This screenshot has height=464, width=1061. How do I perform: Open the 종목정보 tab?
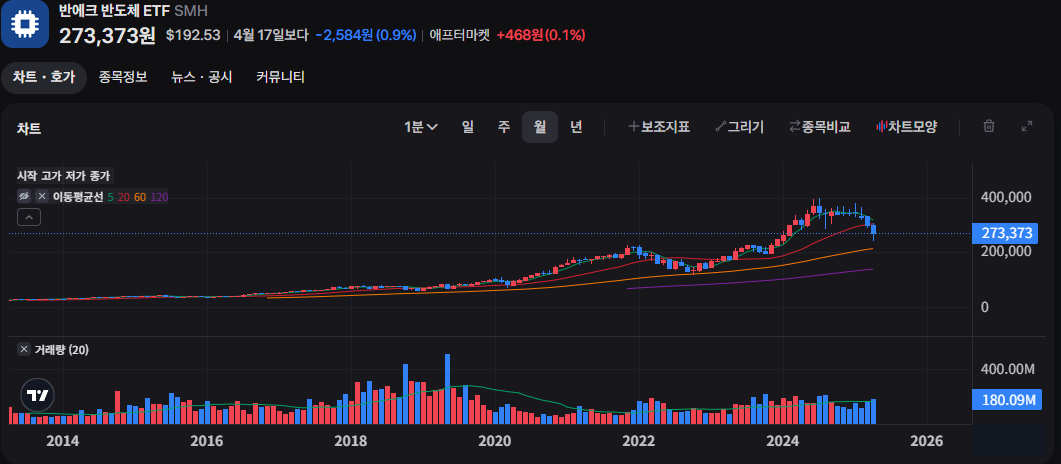[123, 77]
